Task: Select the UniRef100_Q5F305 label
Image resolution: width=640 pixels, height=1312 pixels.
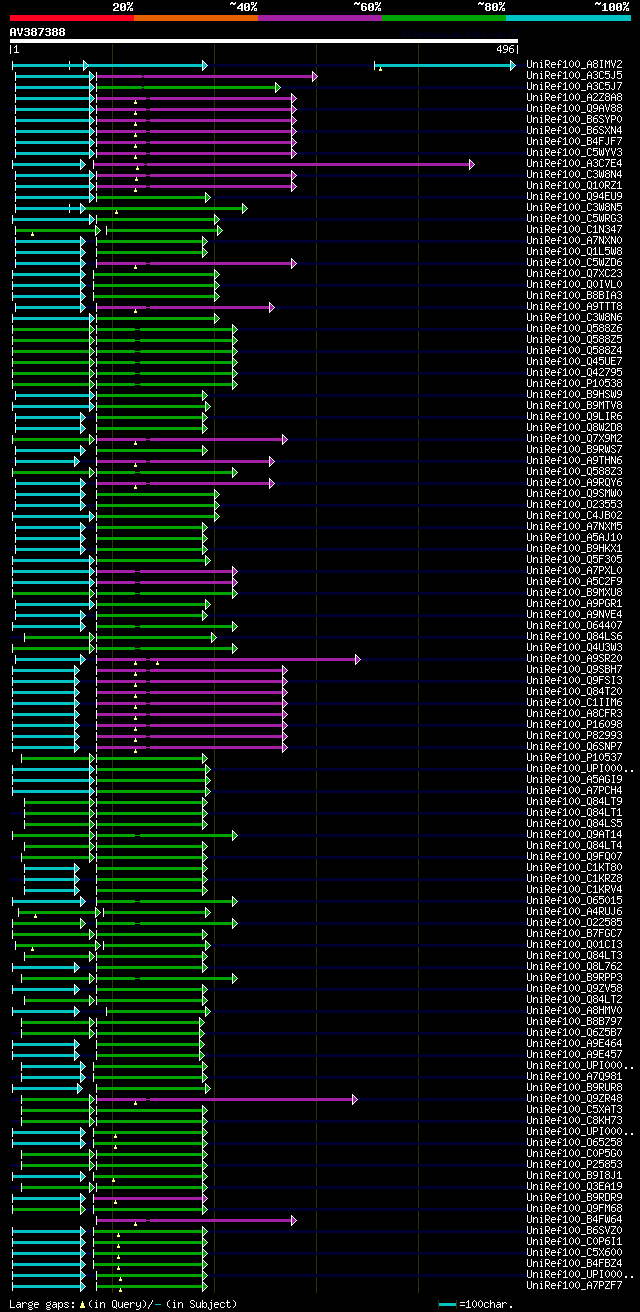Action: (576, 559)
